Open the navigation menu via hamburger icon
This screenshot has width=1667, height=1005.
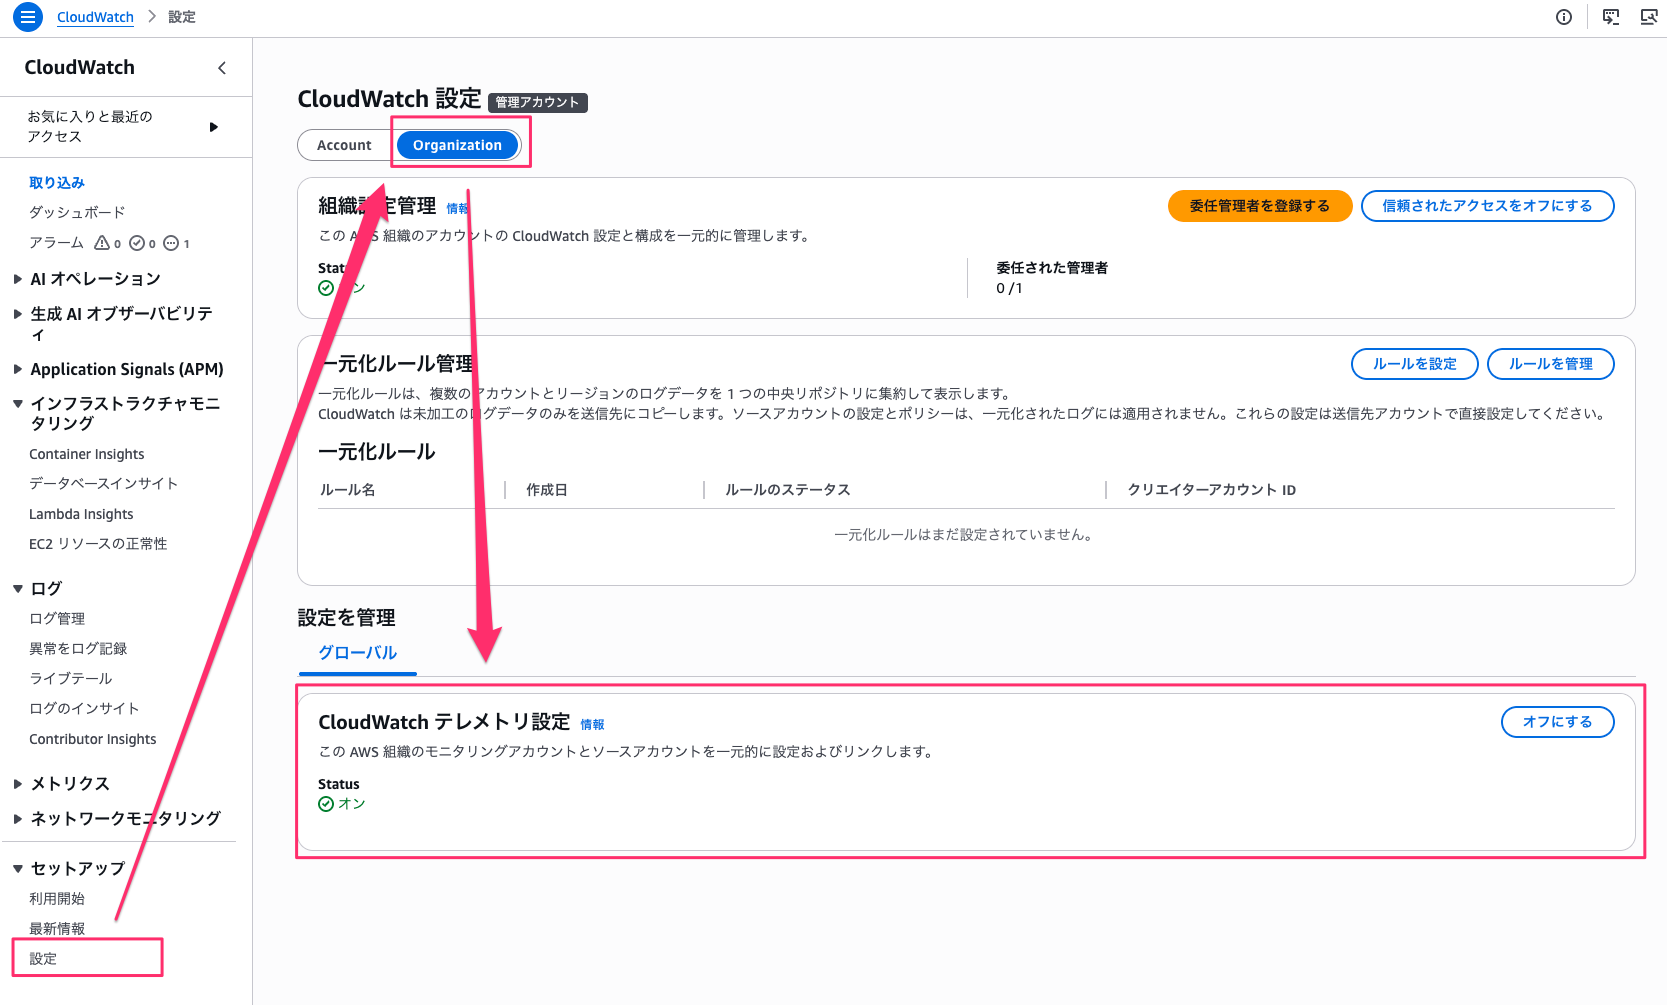[x=27, y=17]
